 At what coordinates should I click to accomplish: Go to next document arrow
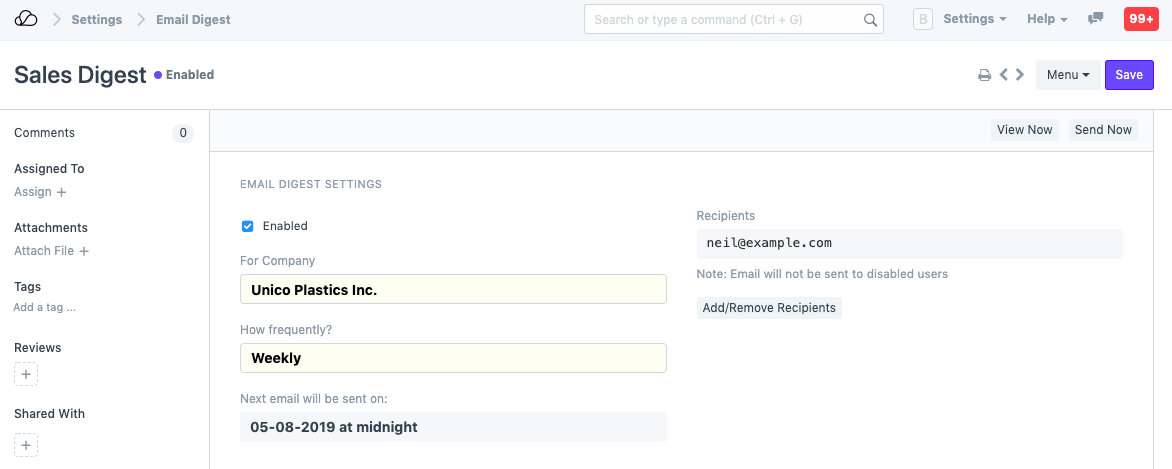point(1020,75)
